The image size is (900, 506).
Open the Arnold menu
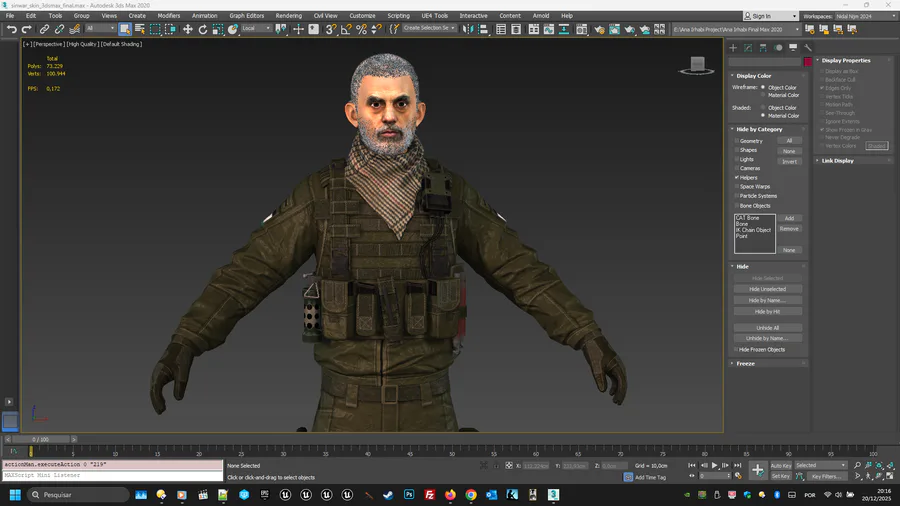pyautogui.click(x=541, y=15)
